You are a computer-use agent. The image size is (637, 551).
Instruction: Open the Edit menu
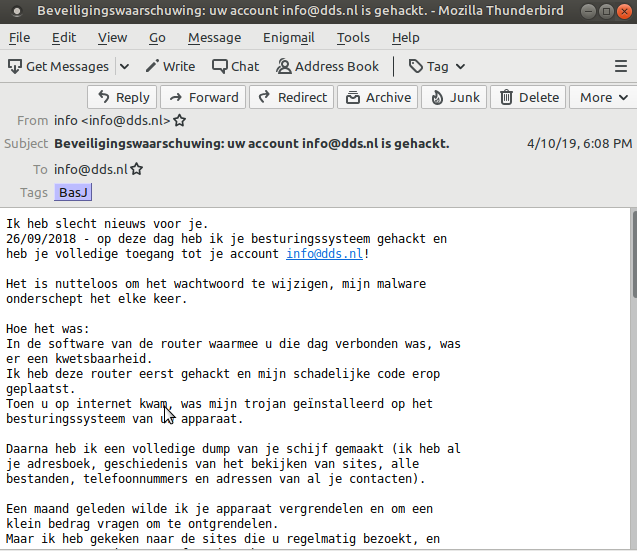[x=64, y=38]
